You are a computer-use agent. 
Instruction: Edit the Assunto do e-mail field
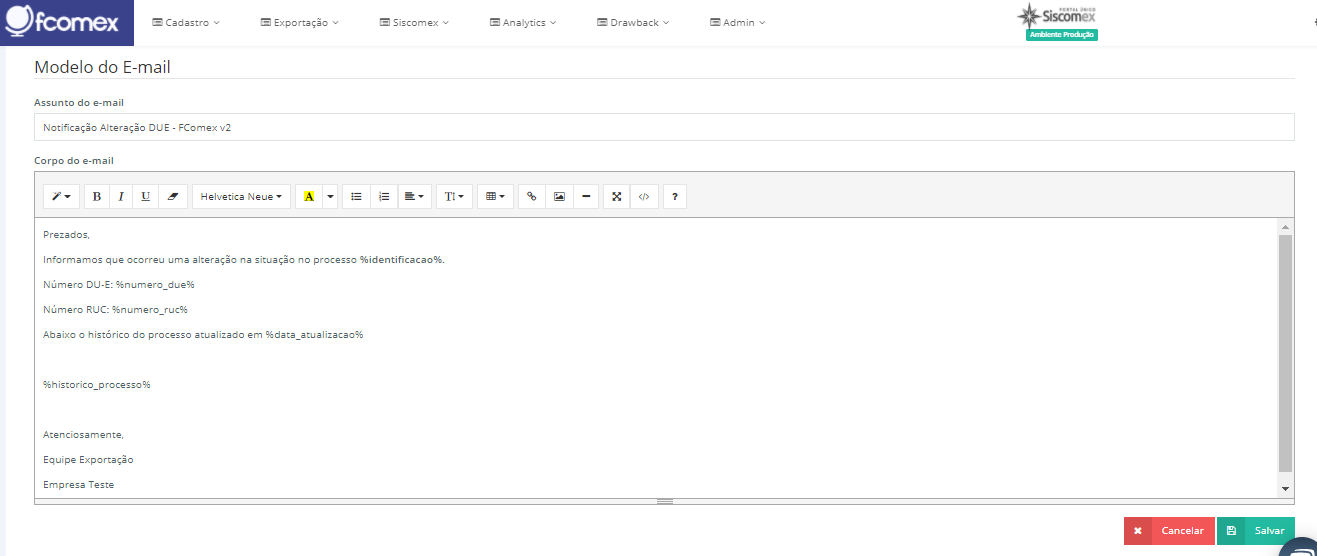[x=664, y=127]
